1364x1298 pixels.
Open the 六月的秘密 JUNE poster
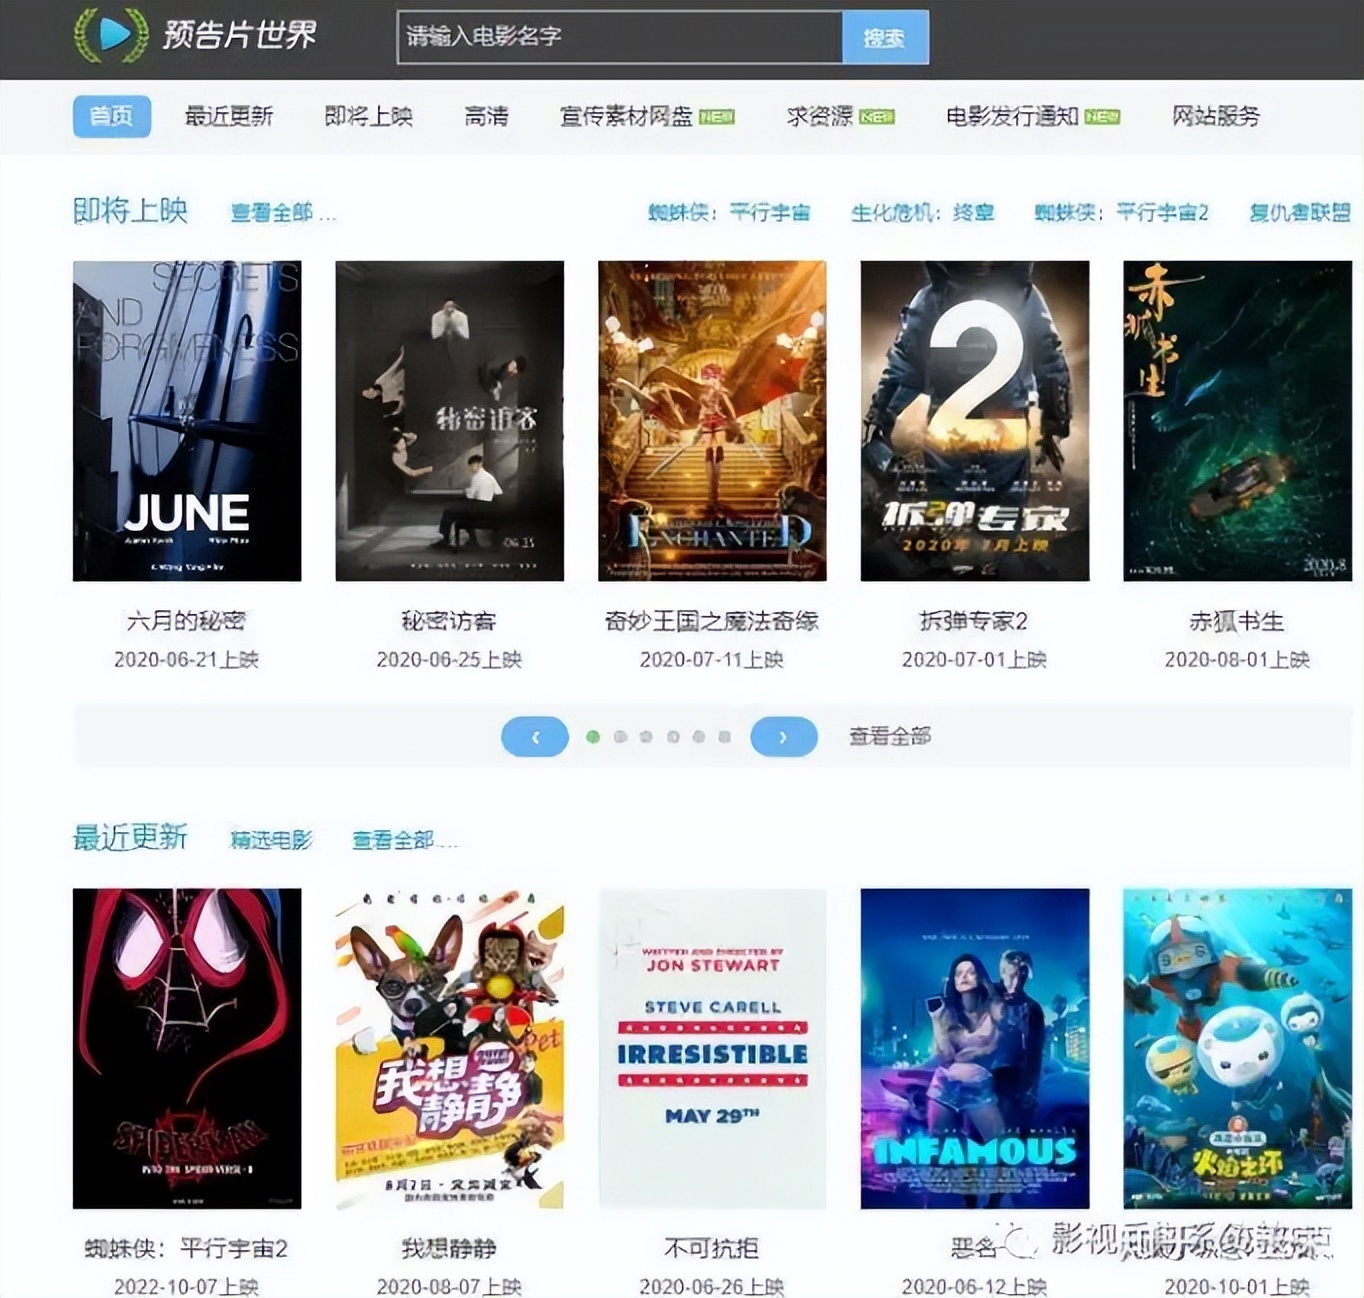(x=187, y=420)
